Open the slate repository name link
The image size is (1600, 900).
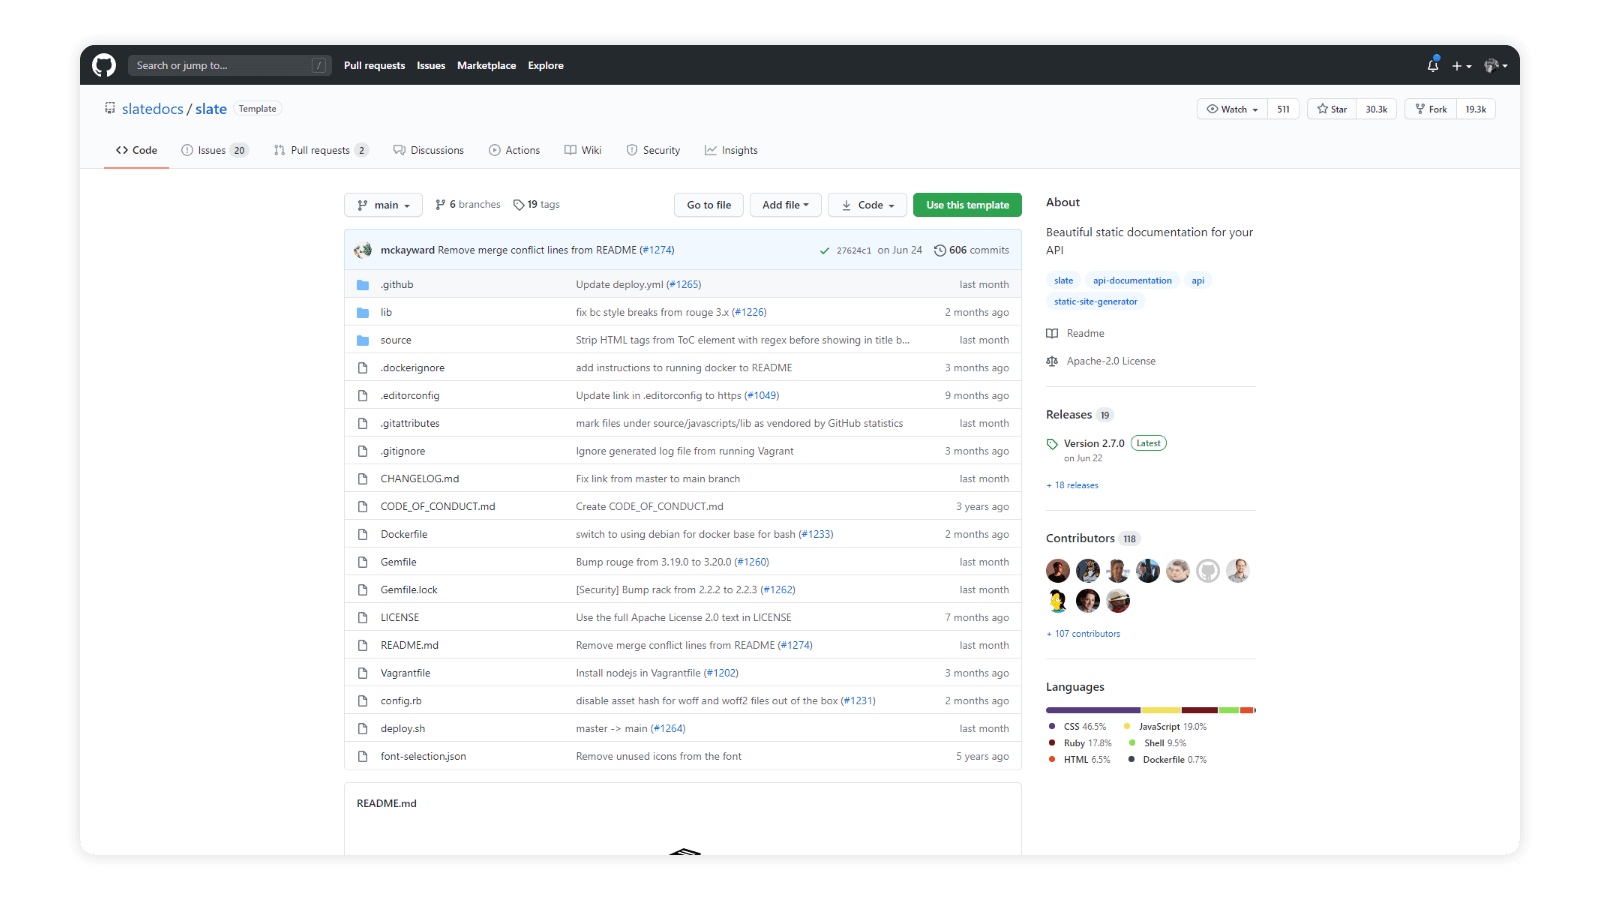pos(211,109)
